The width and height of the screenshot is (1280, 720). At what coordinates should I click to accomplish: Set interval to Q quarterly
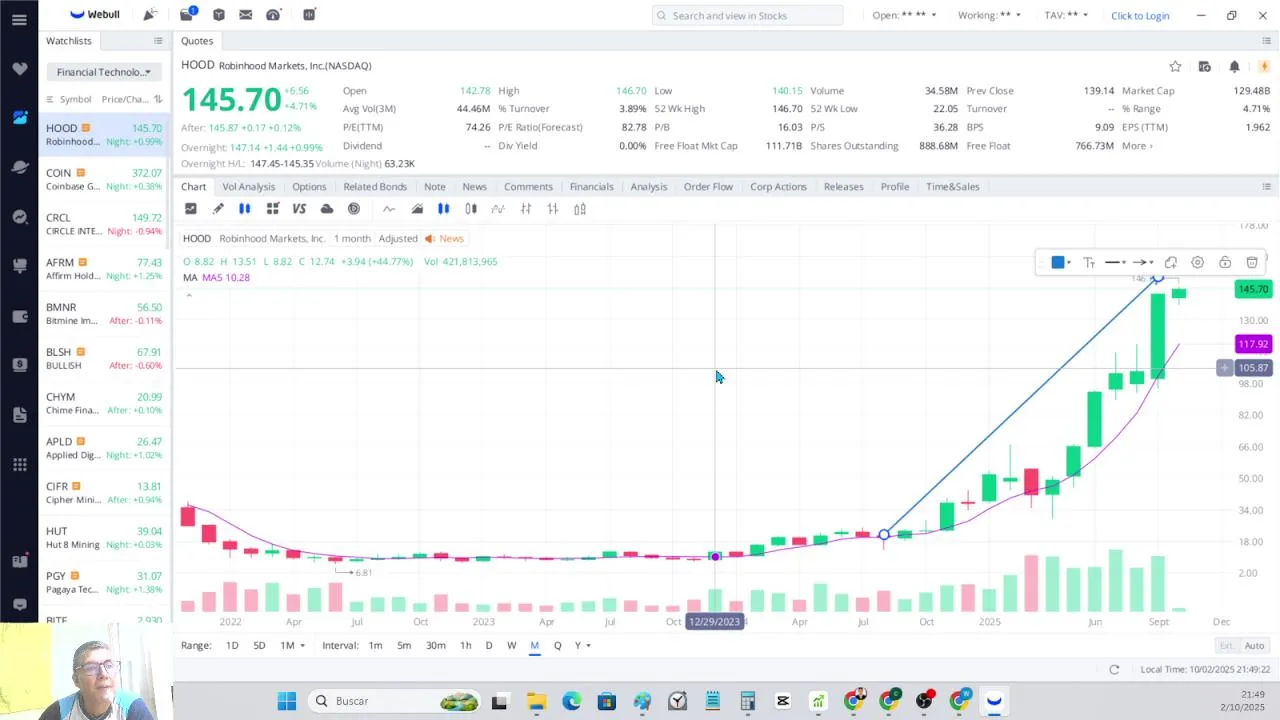(557, 645)
